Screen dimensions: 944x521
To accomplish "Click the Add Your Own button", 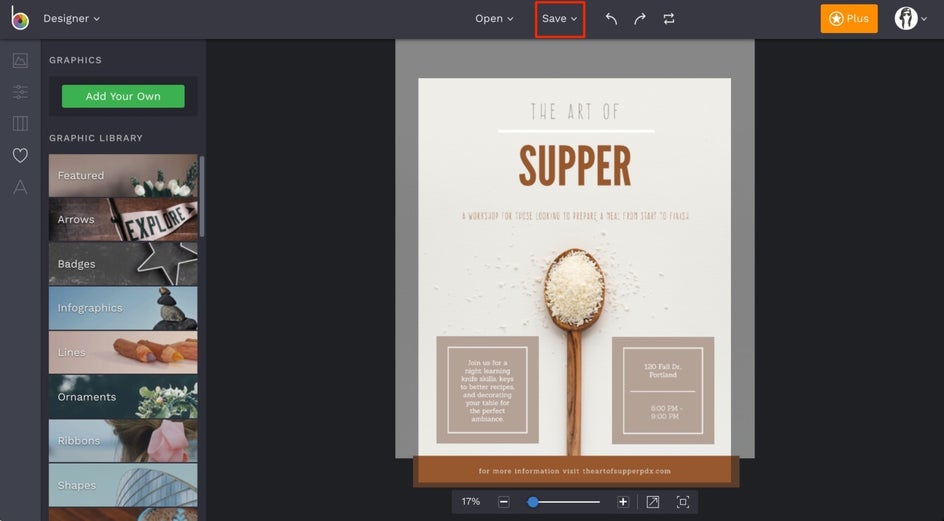I will tap(123, 96).
